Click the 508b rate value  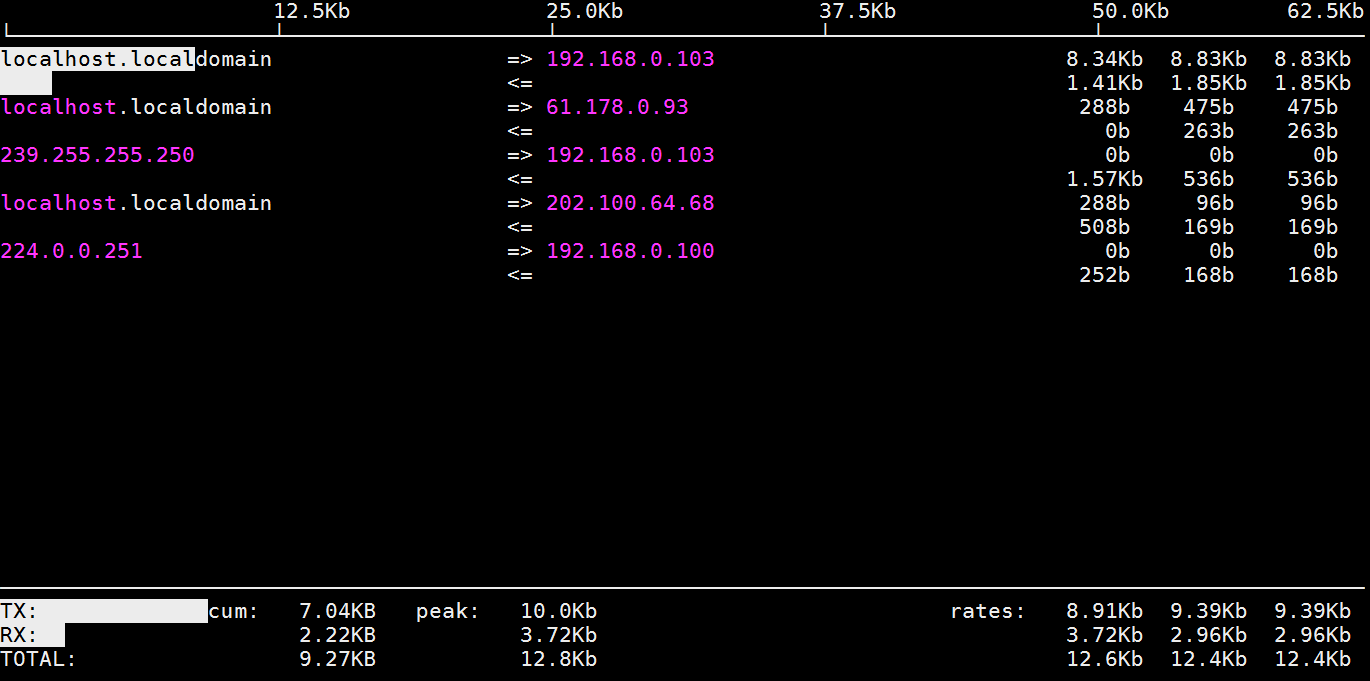(1105, 227)
